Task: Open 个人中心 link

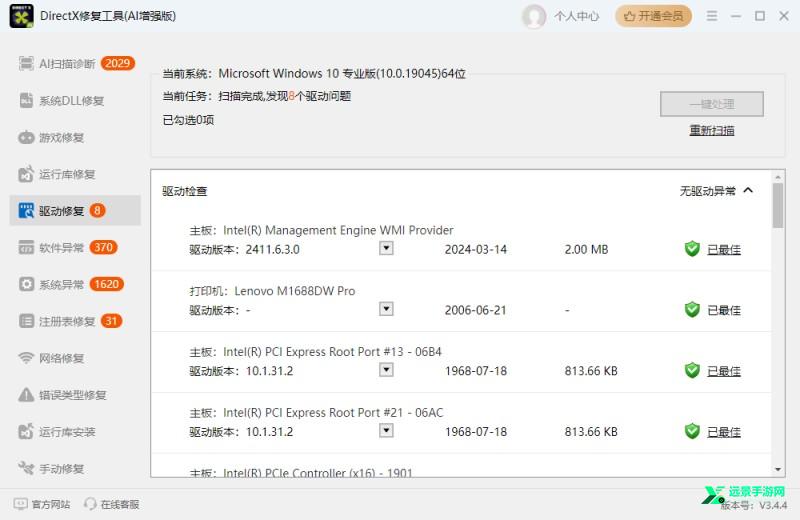Action: tap(577, 16)
